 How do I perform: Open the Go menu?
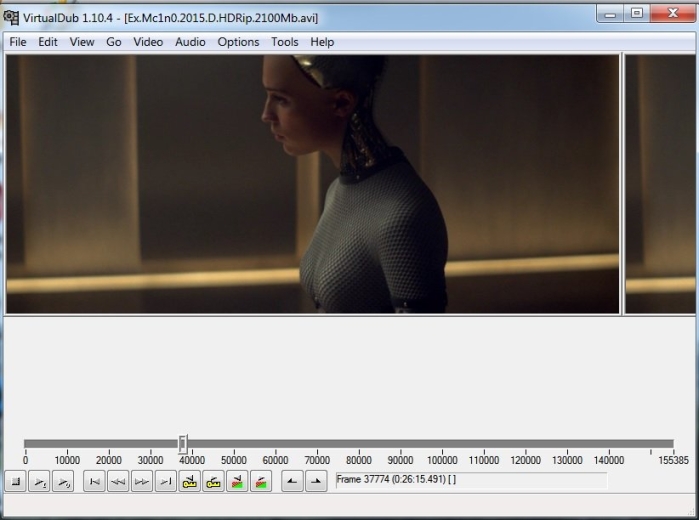click(114, 42)
